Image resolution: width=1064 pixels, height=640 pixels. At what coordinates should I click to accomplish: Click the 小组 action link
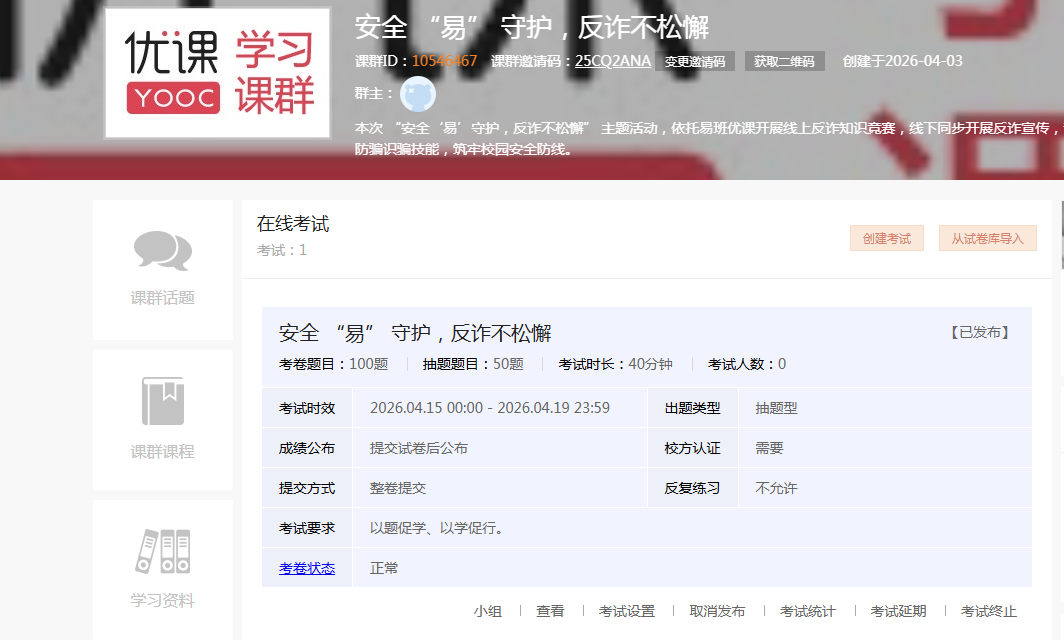[x=488, y=611]
